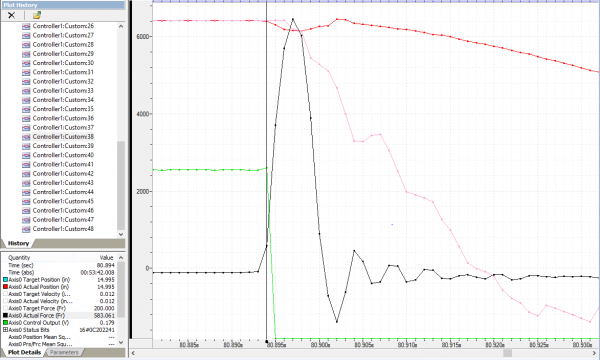Click horizontal scrollbar thumb below the plot
Viewport: 600px width, 360px height.
click(507, 353)
